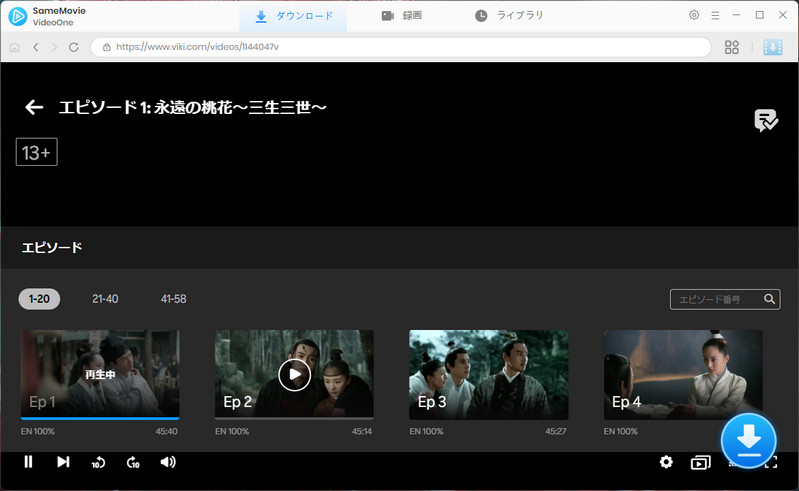Open the hamburger menu in title bar
The width and height of the screenshot is (799, 491).
click(x=715, y=15)
